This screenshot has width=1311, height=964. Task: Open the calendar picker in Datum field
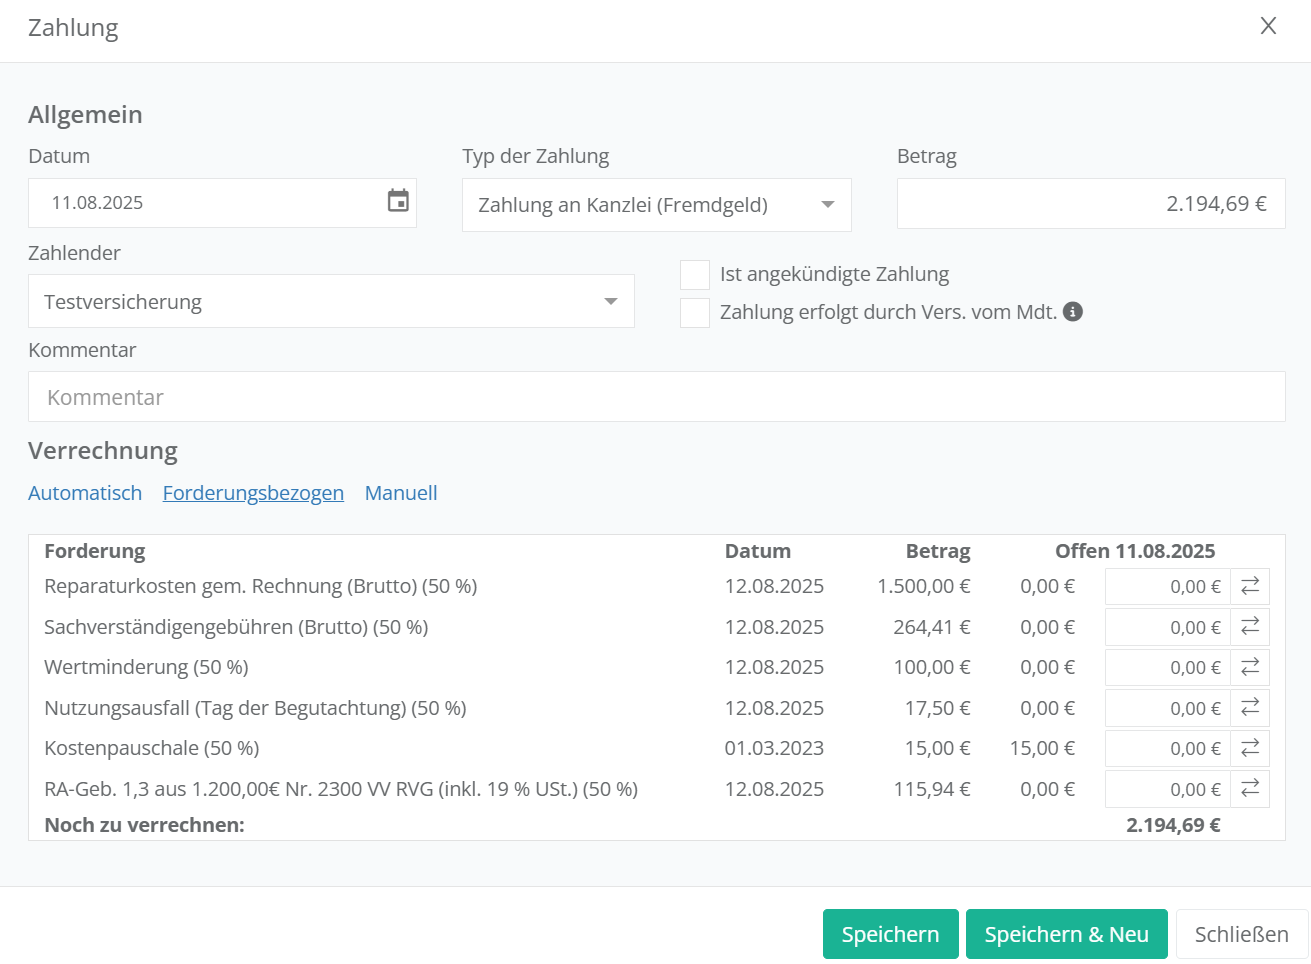(398, 202)
